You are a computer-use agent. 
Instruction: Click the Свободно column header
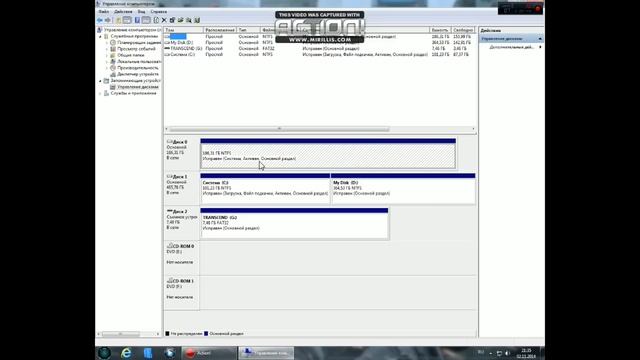[x=463, y=30]
